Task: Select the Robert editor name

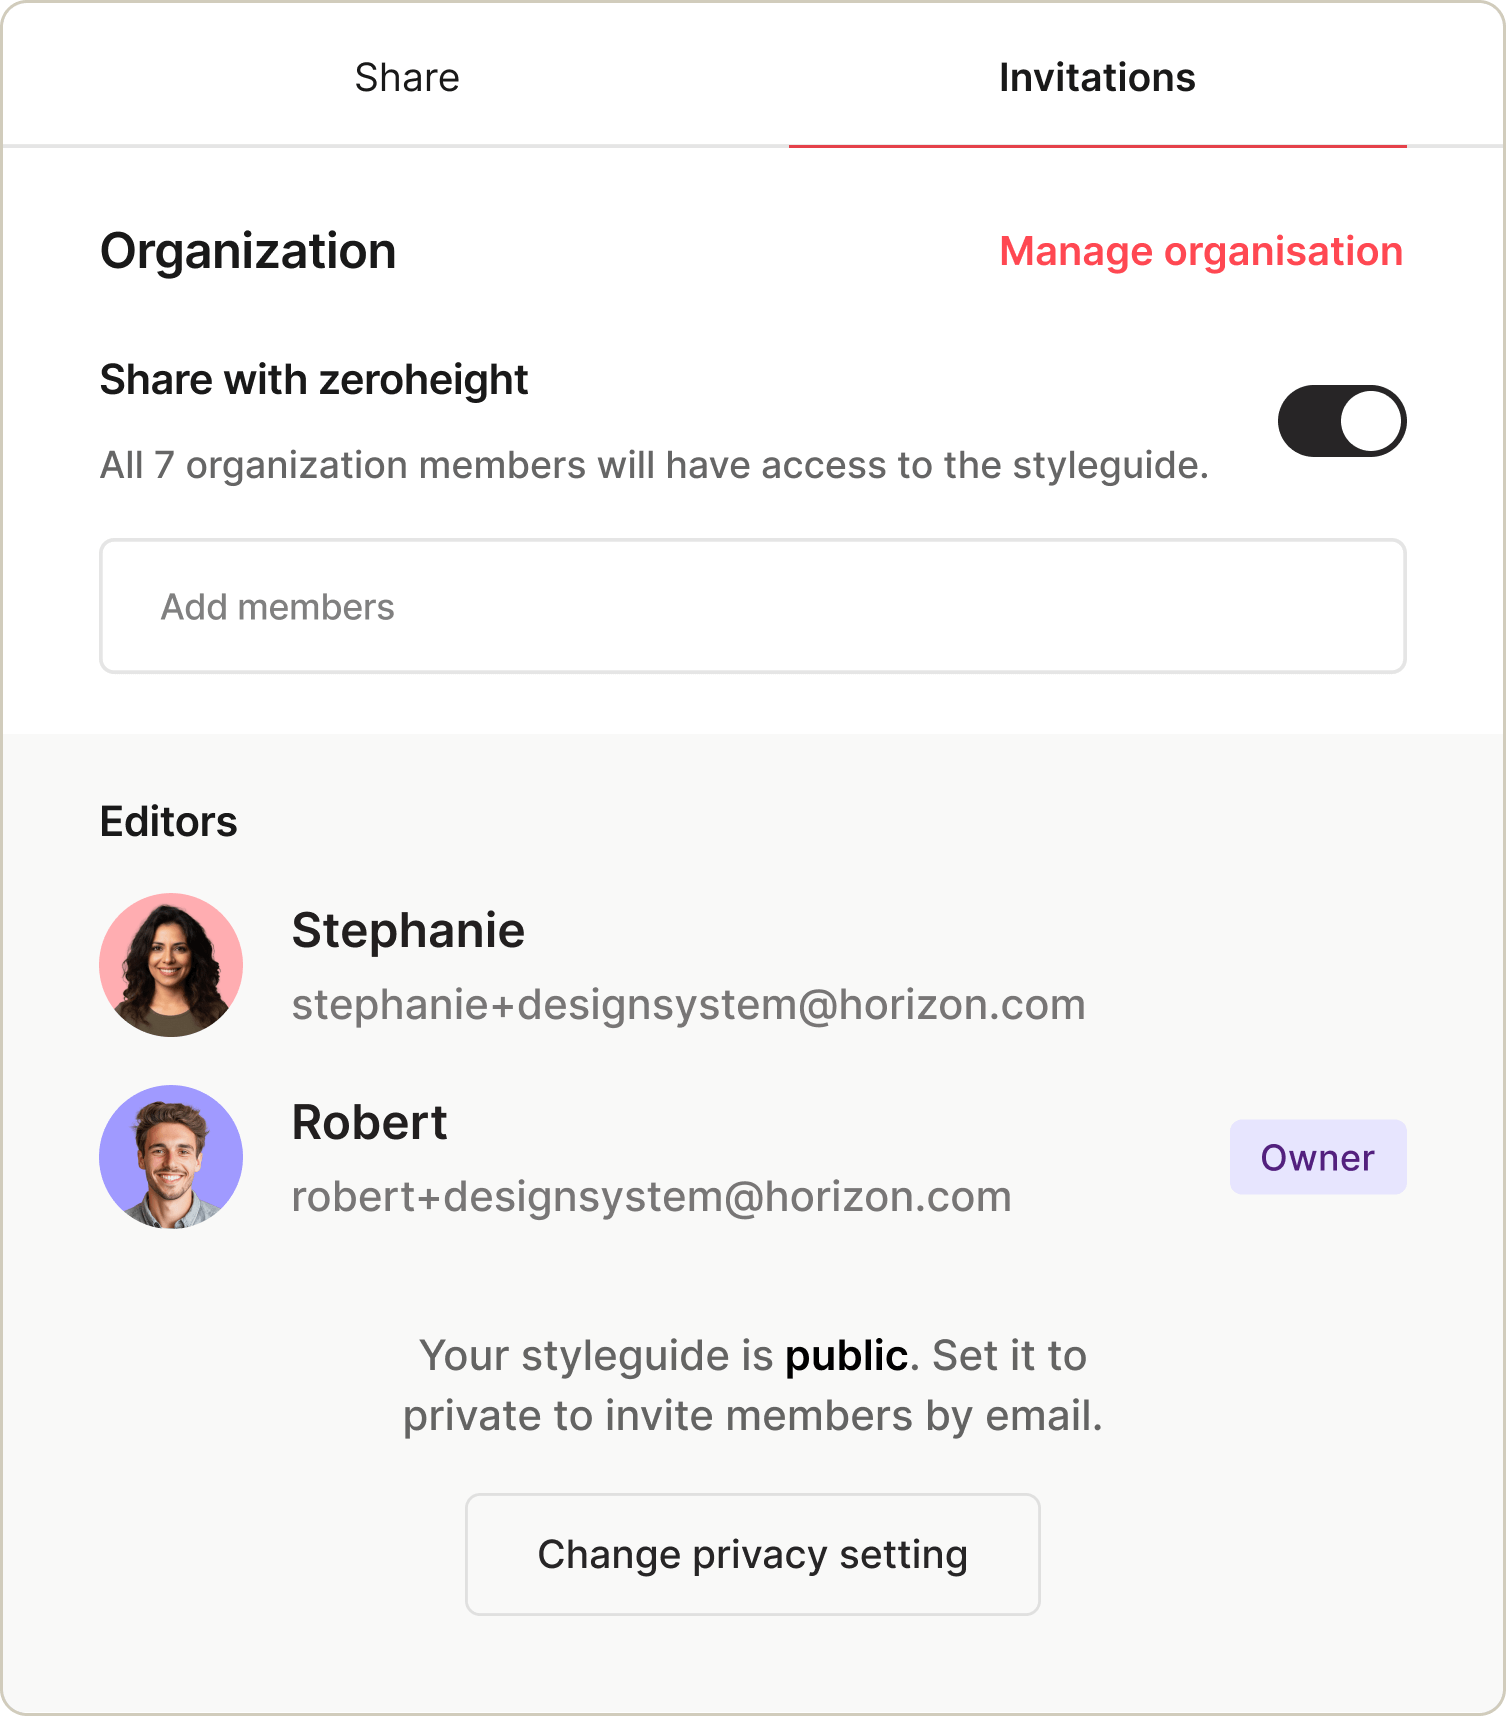Action: [369, 1123]
